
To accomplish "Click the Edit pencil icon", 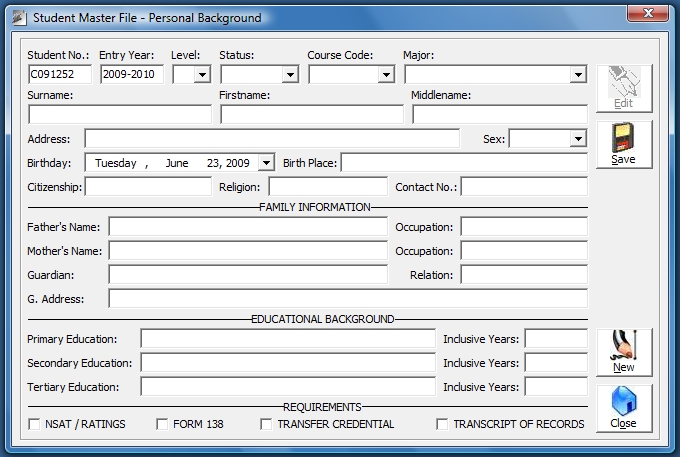I will (x=624, y=82).
